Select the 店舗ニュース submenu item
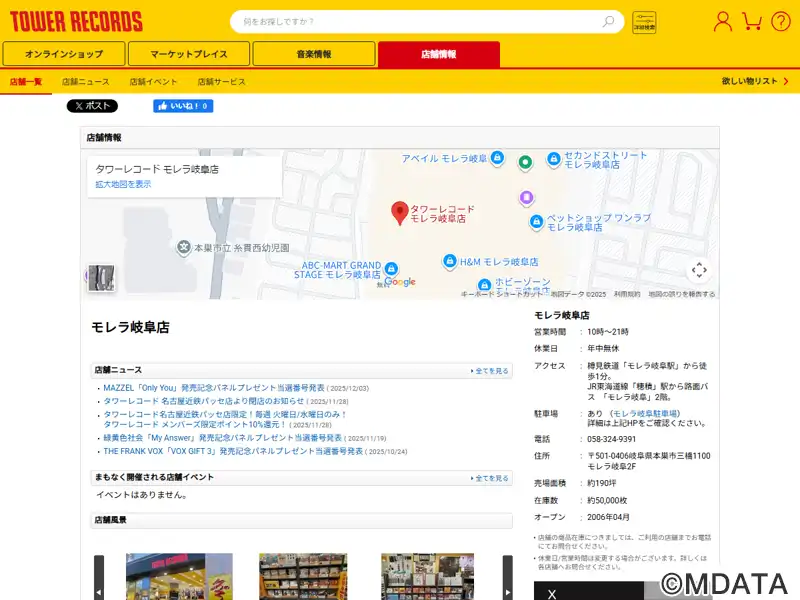 coord(86,82)
